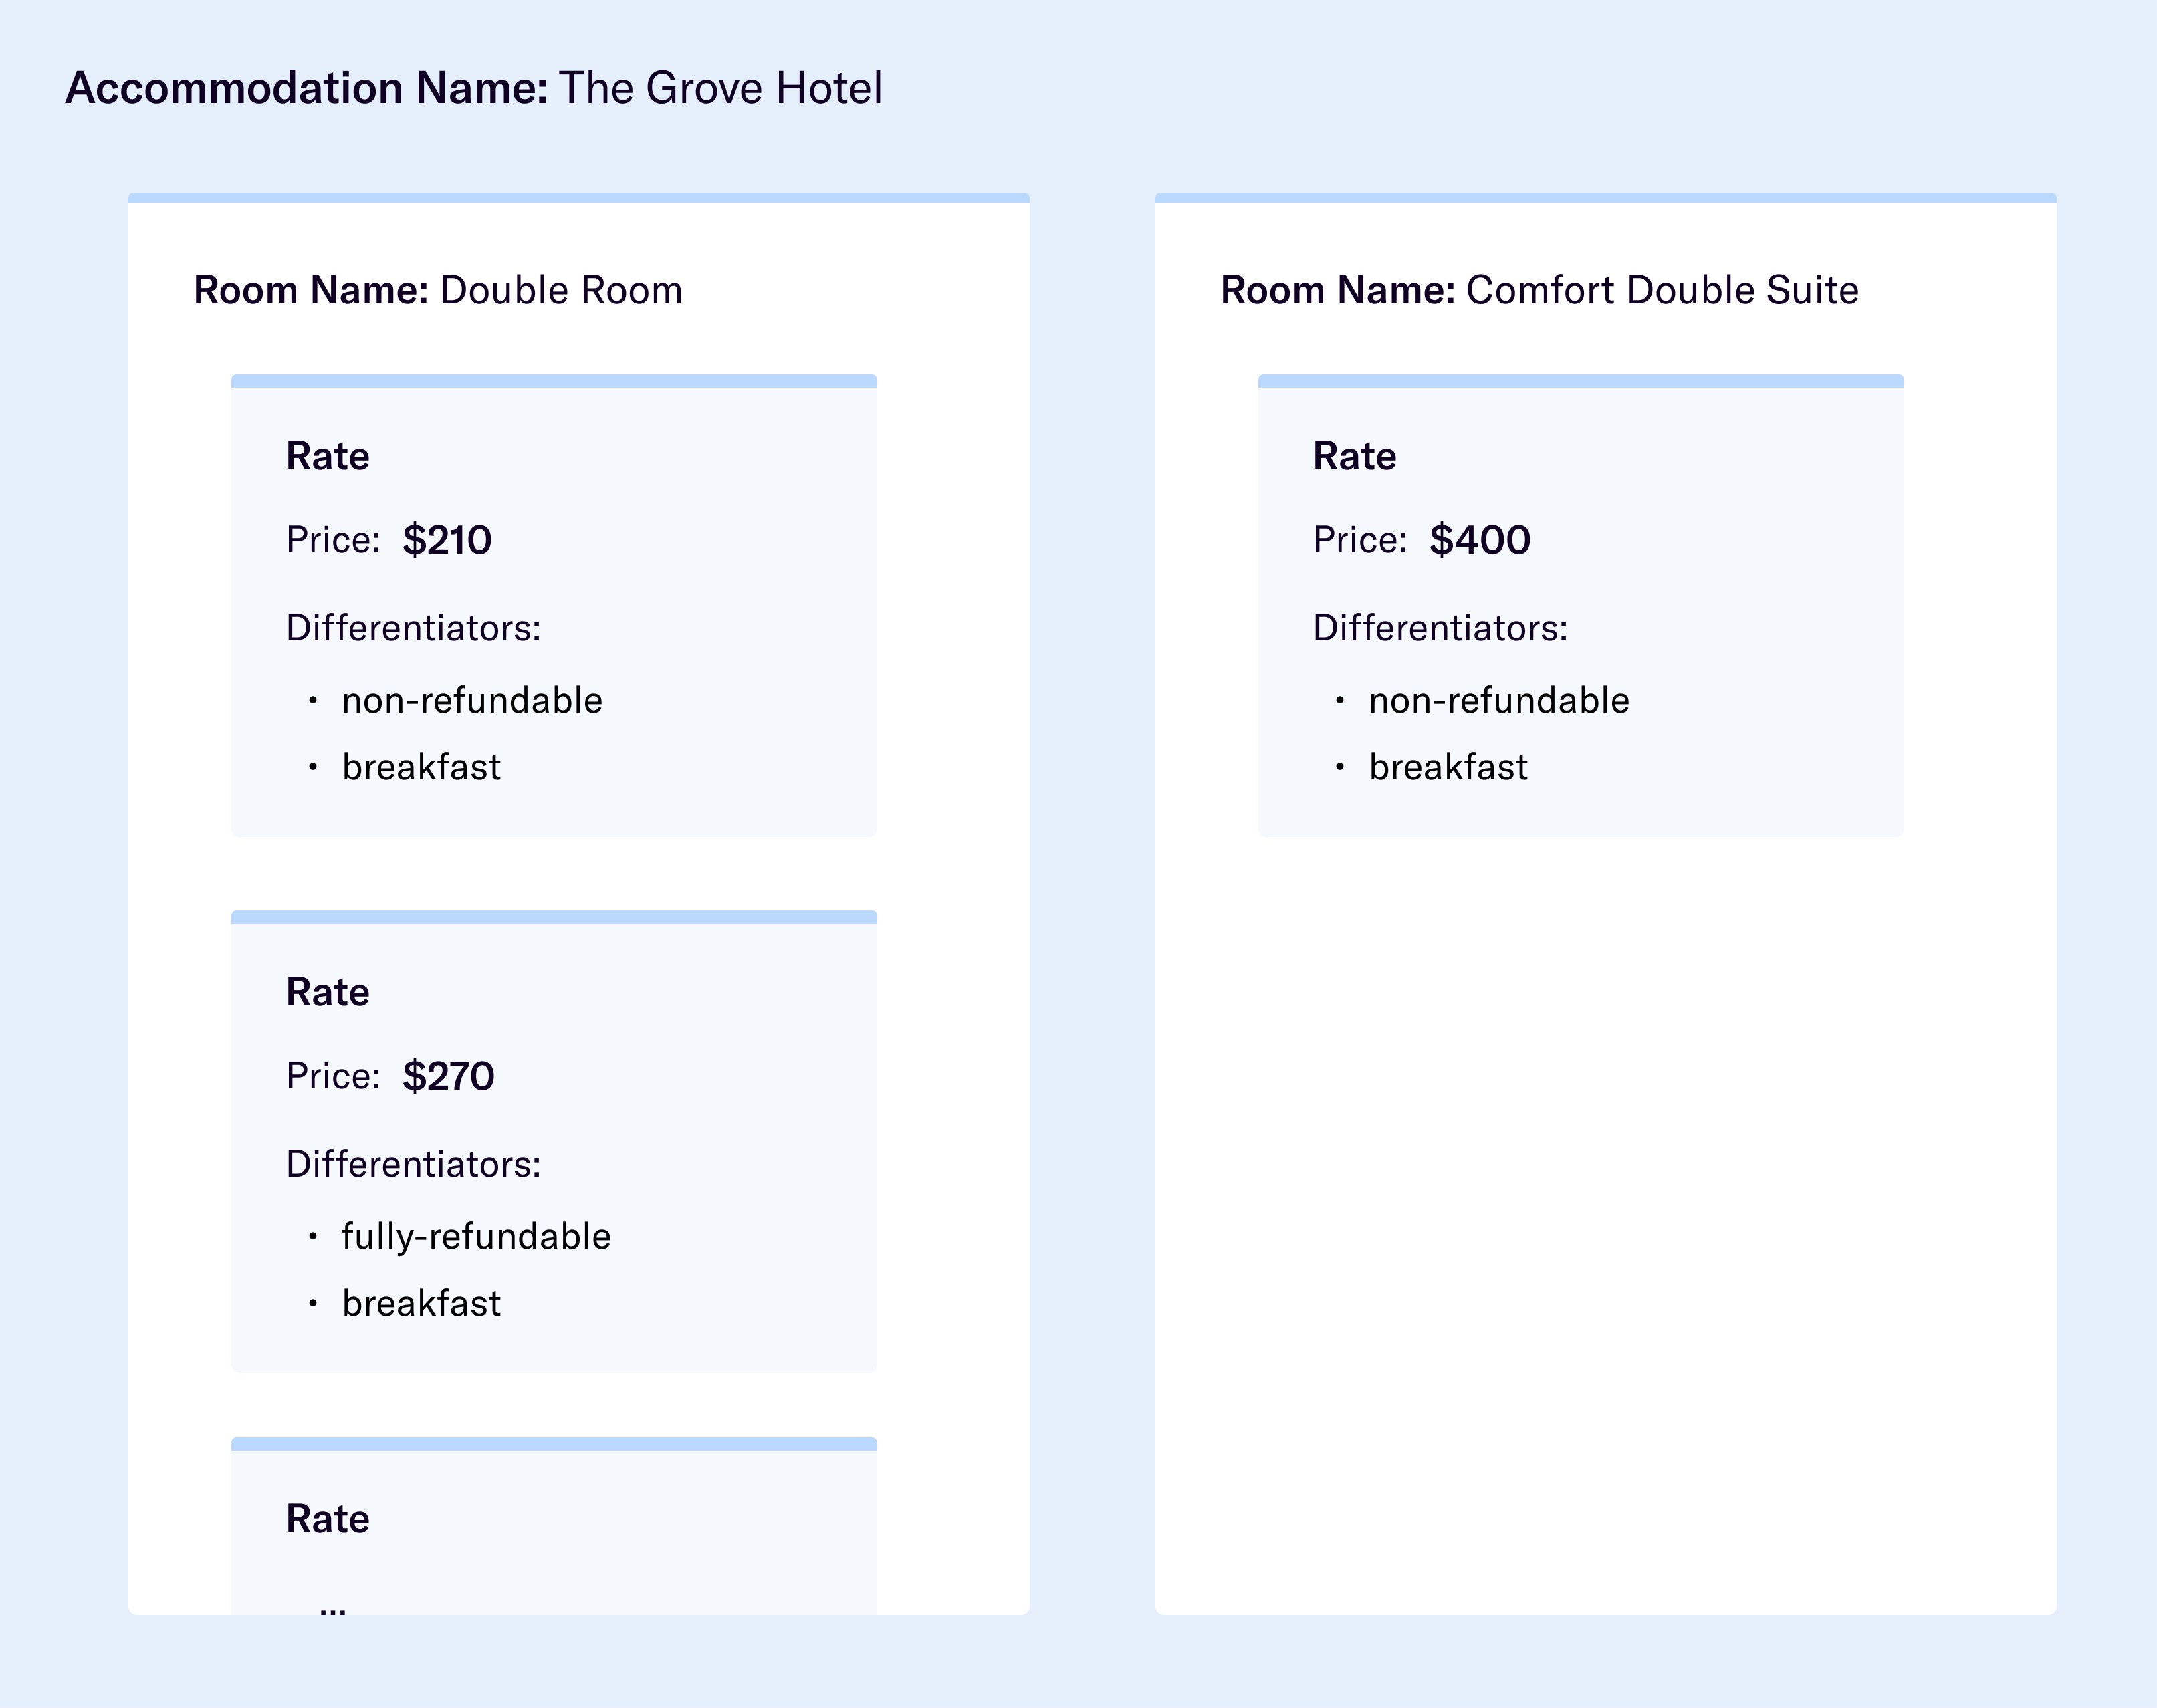The height and width of the screenshot is (1708, 2157).
Task: Click the Comfort Double Suite name
Action: [x=1661, y=290]
